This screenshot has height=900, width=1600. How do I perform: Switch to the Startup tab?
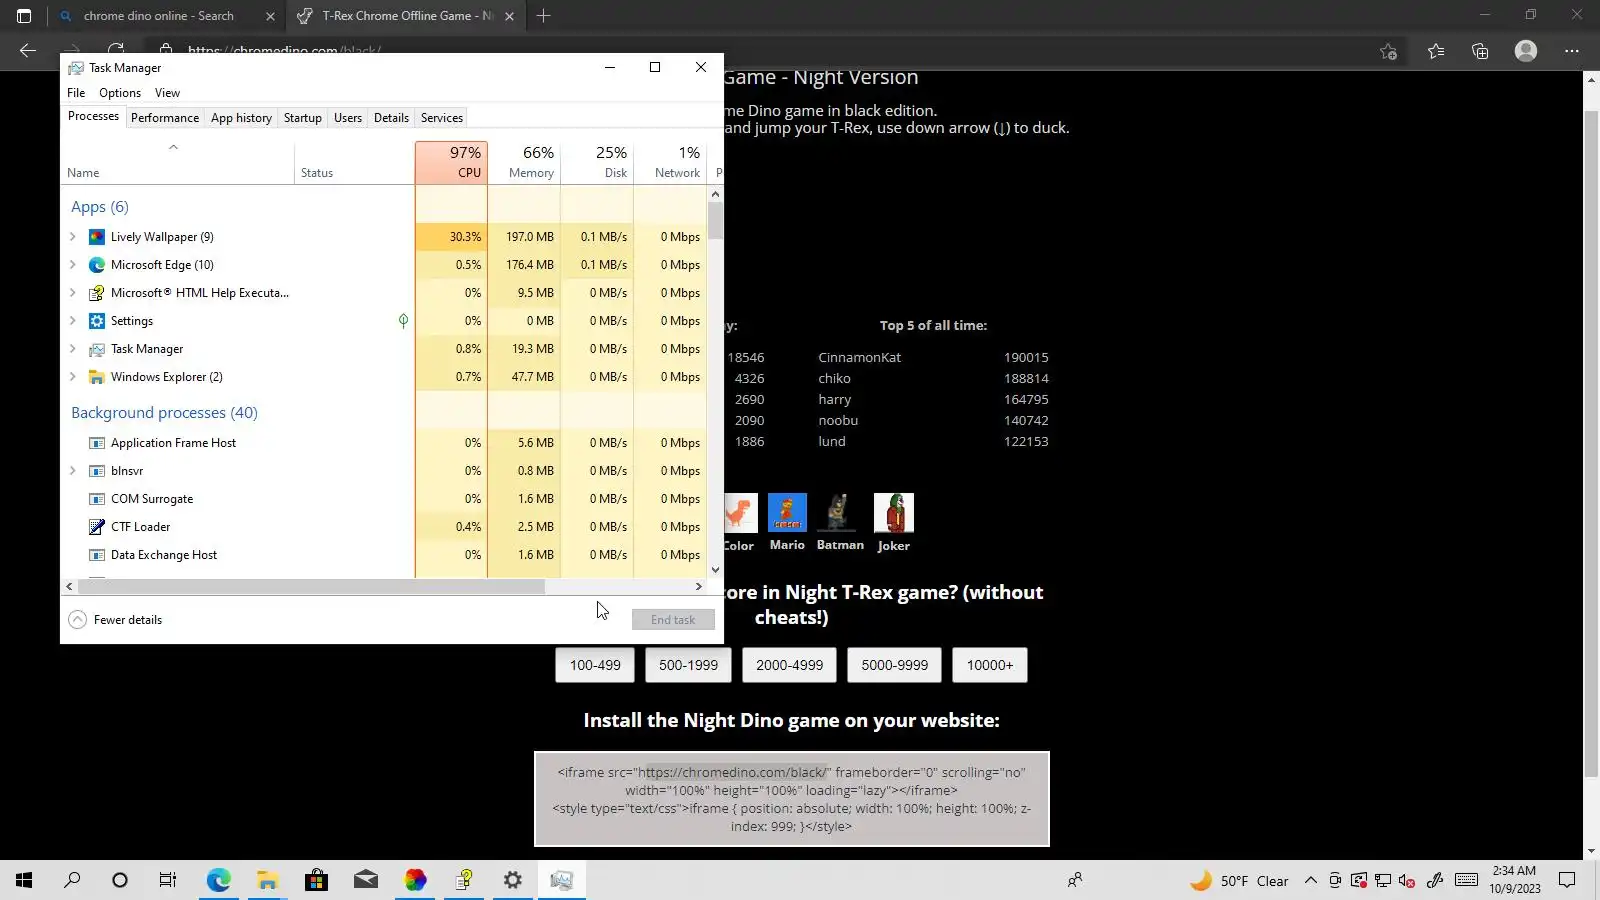(303, 118)
